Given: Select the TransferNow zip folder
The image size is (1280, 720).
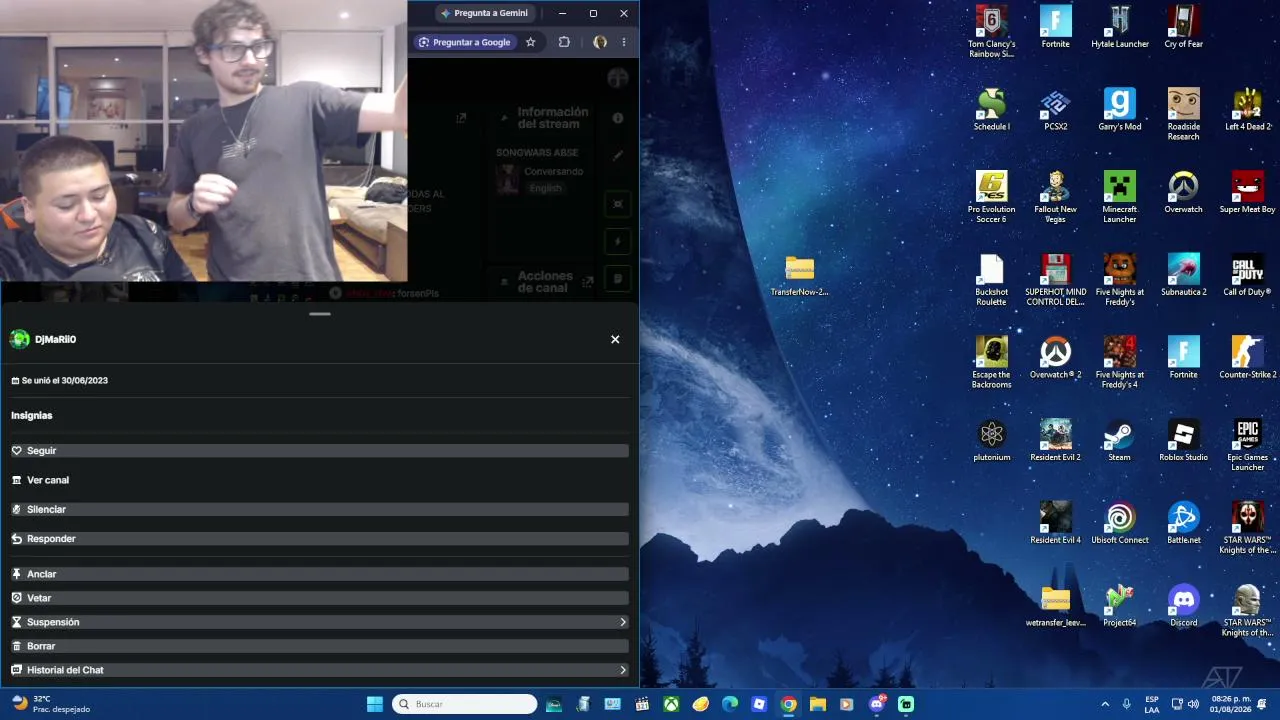Looking at the screenshot, I should coord(799,276).
